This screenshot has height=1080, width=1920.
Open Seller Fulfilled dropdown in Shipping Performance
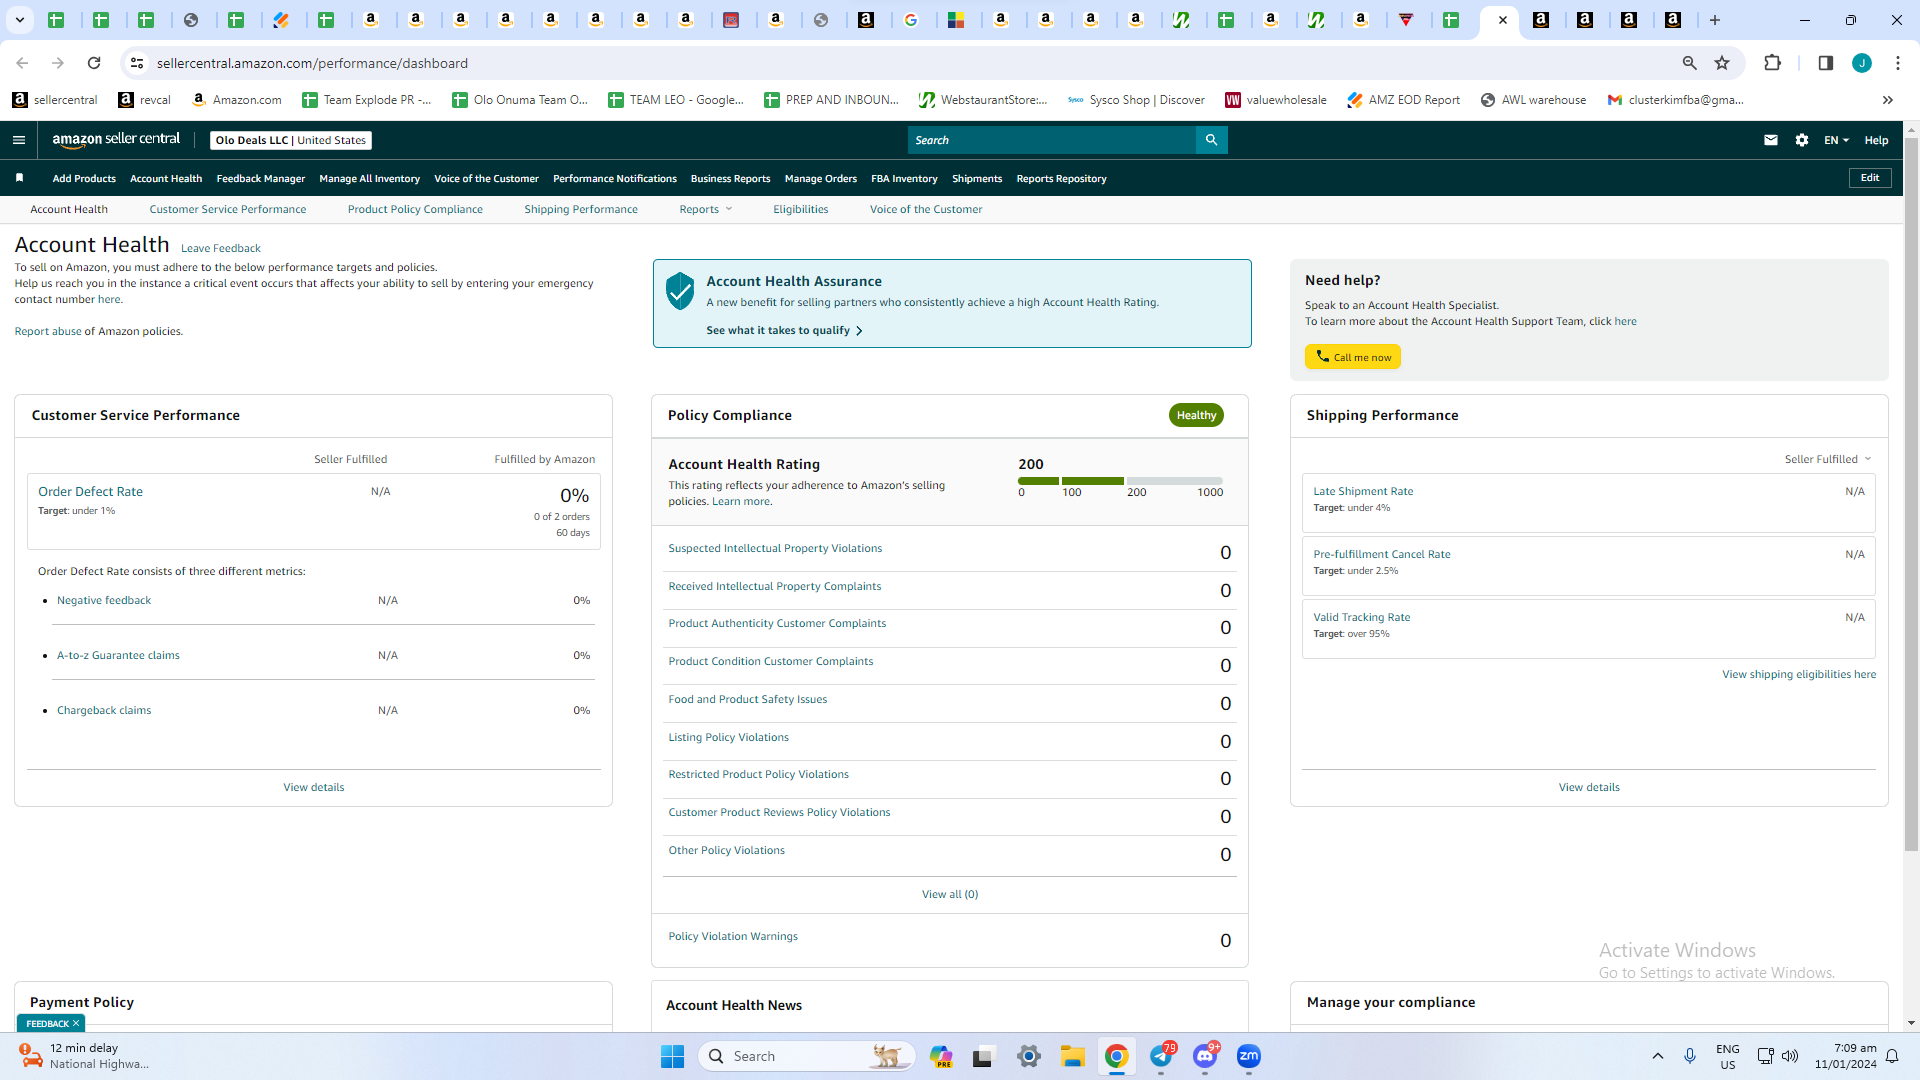1828,459
